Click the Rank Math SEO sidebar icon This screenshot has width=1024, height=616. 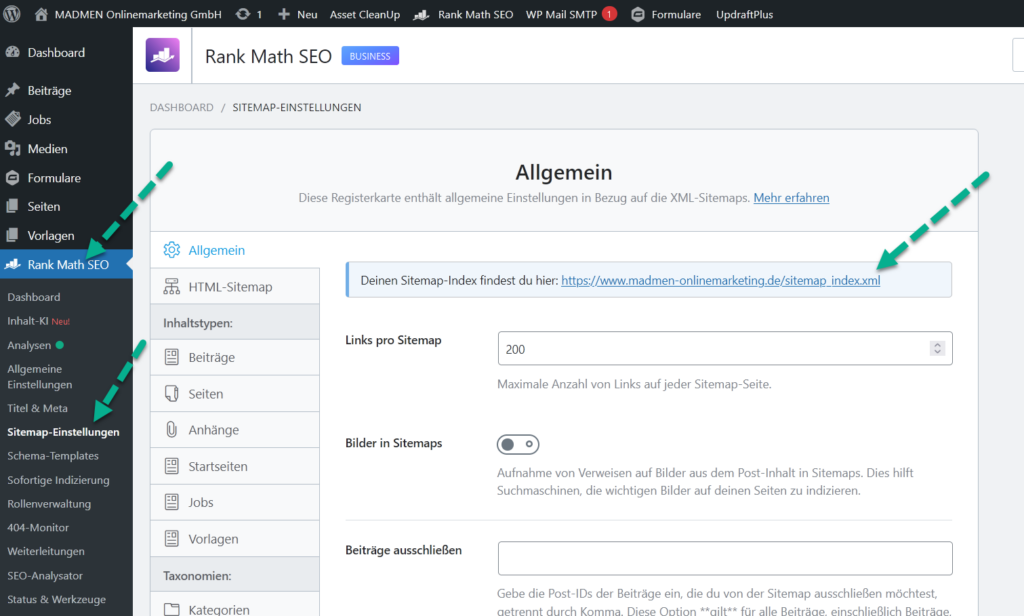tap(12, 265)
